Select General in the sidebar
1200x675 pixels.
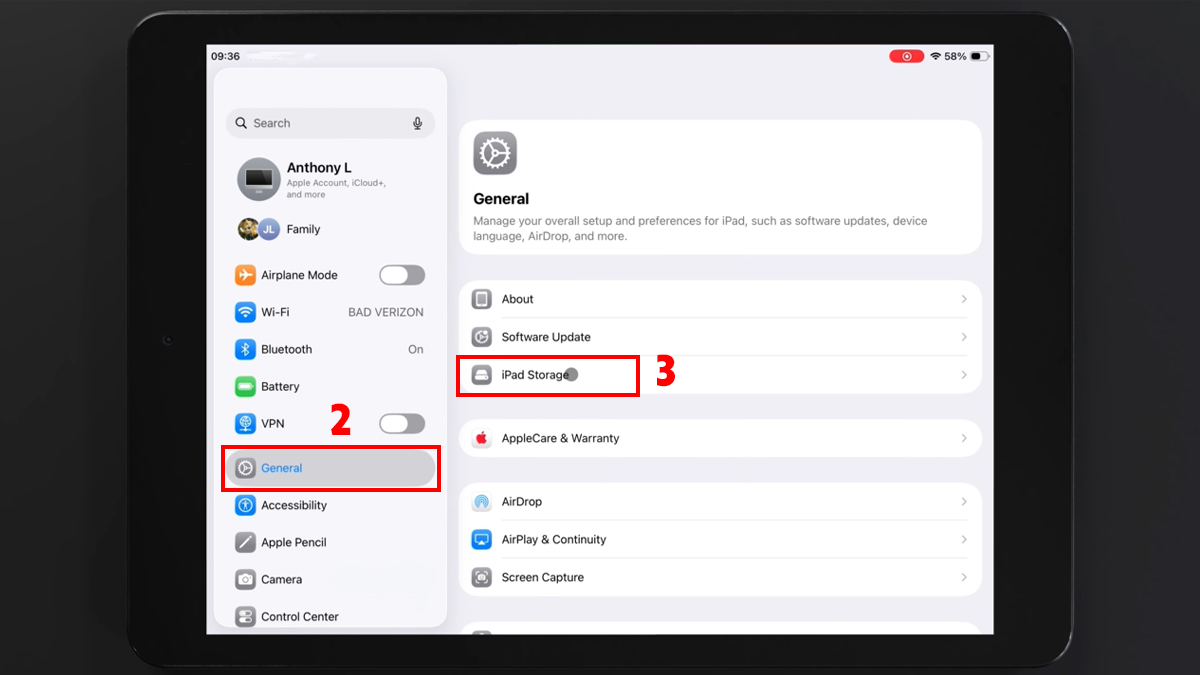click(330, 468)
